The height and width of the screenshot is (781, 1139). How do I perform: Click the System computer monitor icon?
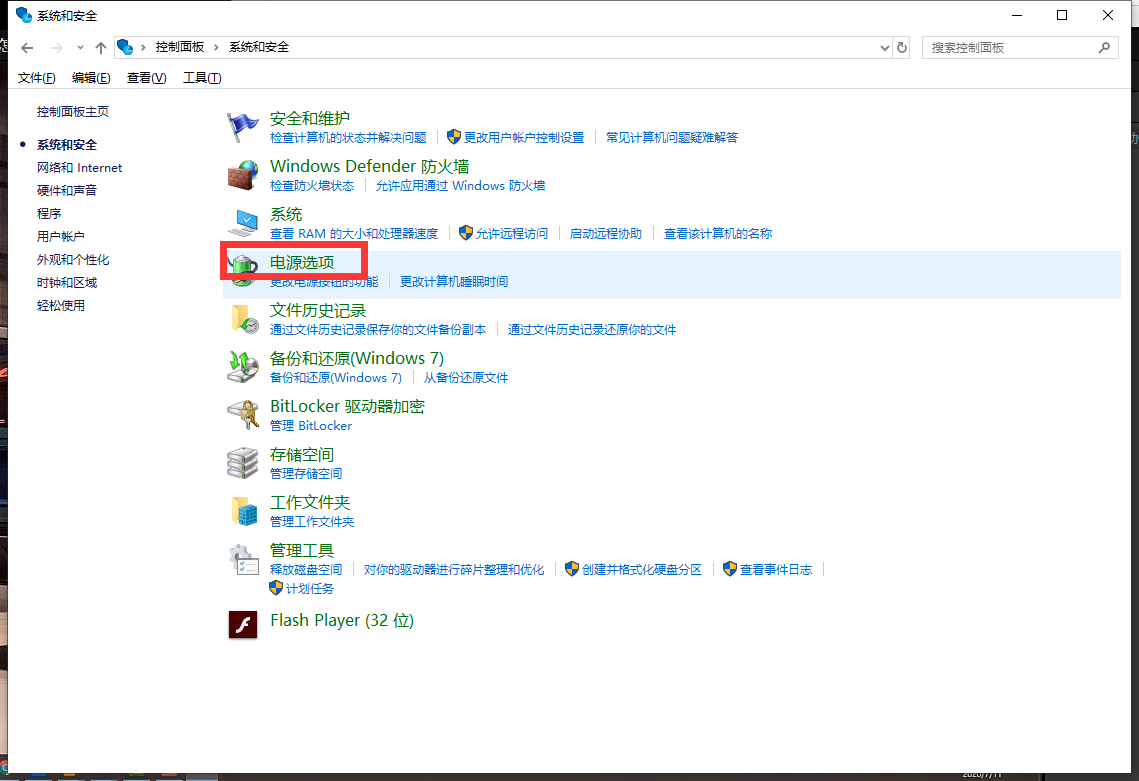coord(243,223)
